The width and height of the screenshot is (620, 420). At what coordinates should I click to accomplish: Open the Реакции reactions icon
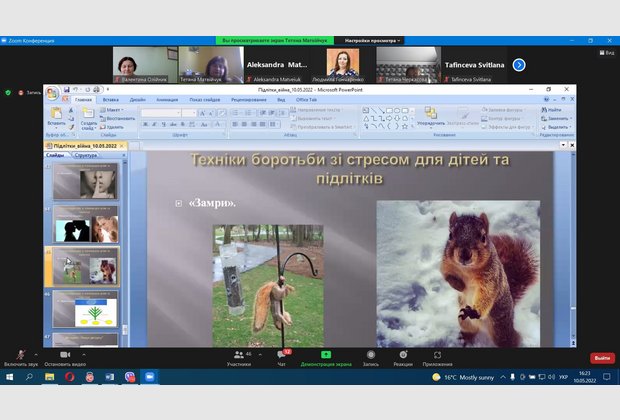click(x=403, y=355)
